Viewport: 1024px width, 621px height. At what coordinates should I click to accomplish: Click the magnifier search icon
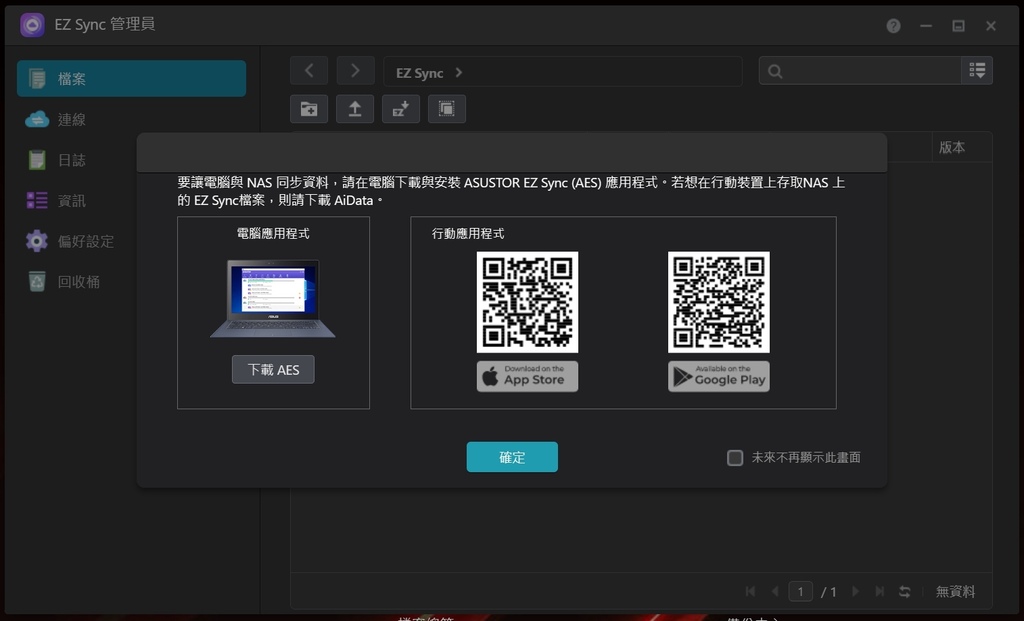point(775,71)
